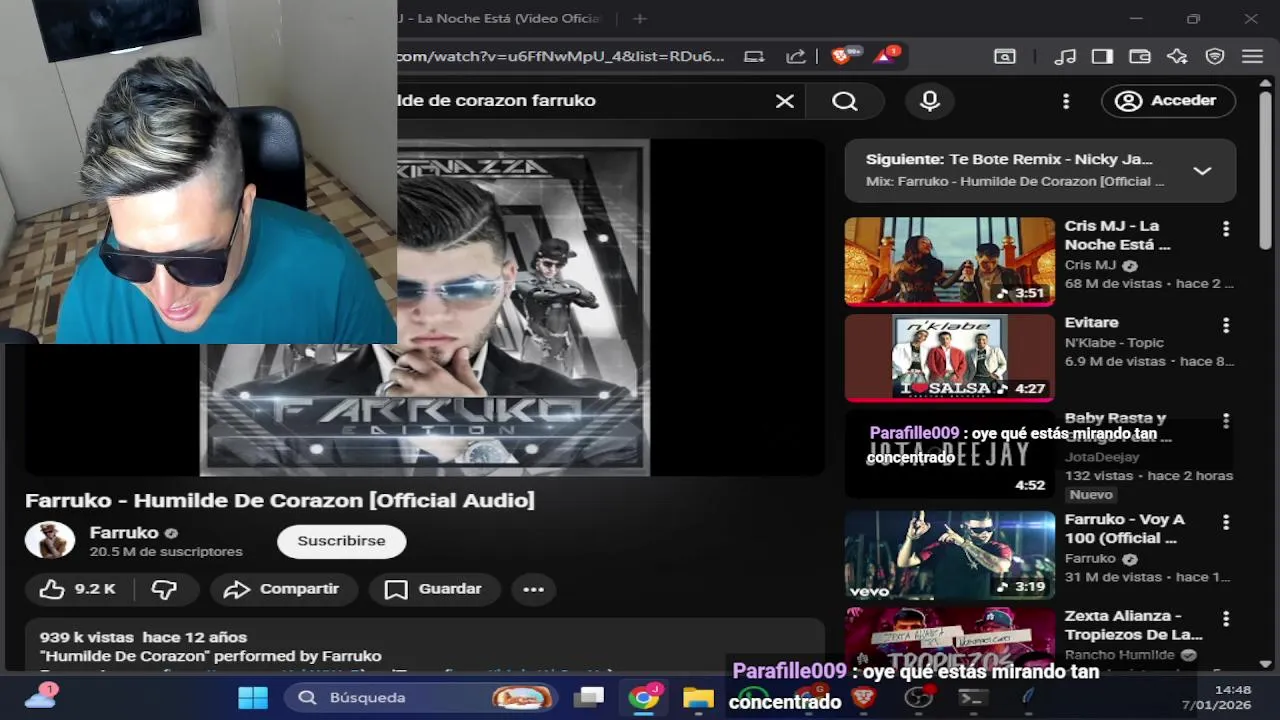Open Cris MJ La Noche Está thumbnail
Image resolution: width=1280 pixels, height=720 pixels.
click(949, 261)
